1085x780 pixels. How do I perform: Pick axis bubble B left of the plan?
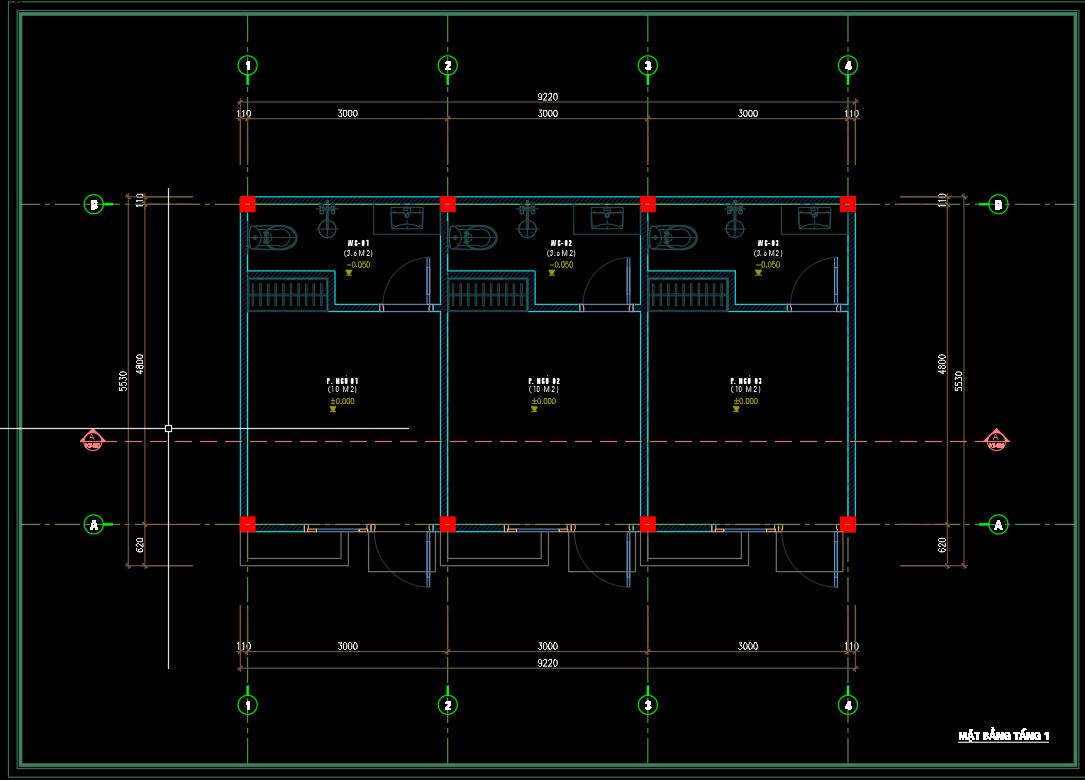(93, 204)
